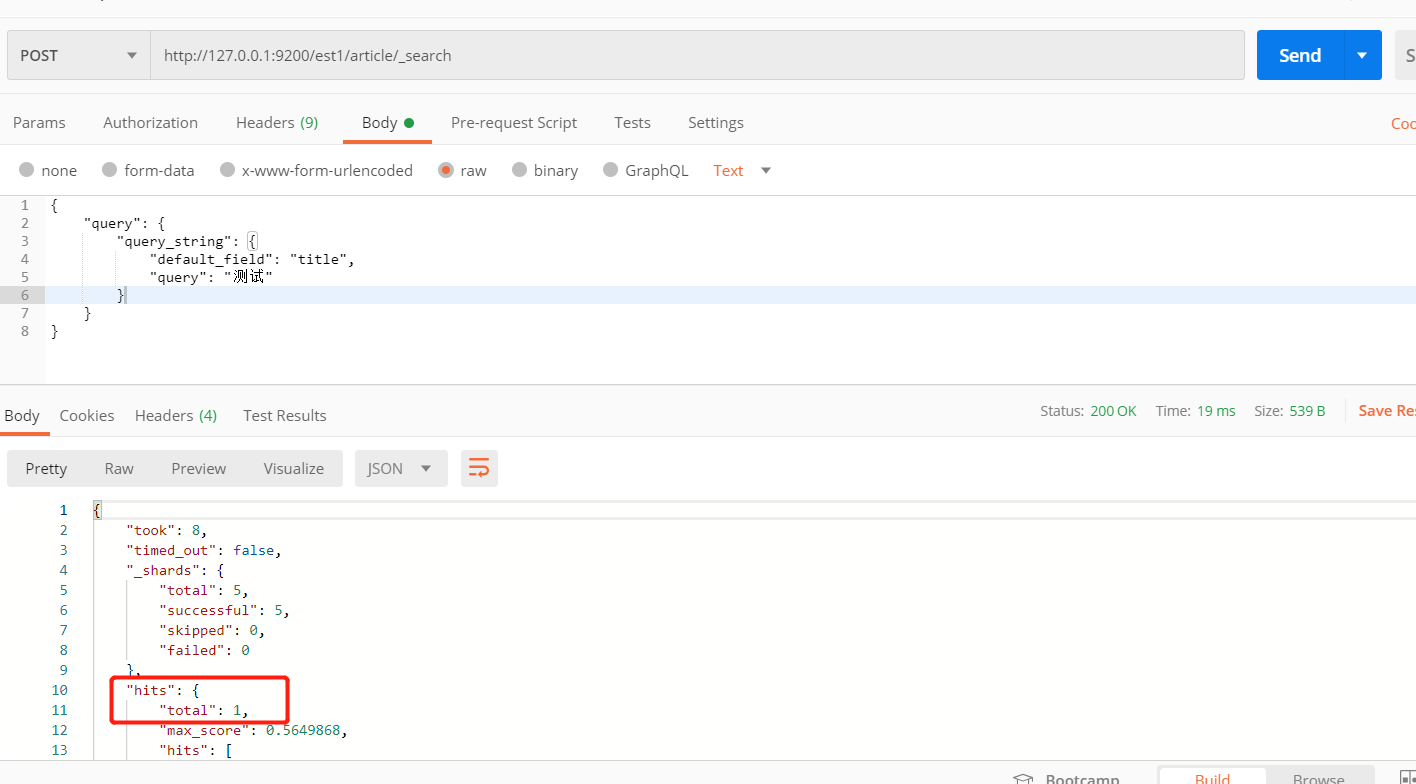Open the request Settings tab
Screen dimensions: 1416x784
[715, 122]
